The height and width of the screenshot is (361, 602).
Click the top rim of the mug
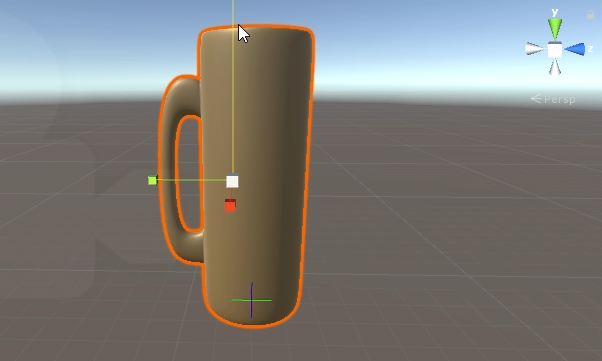256,29
